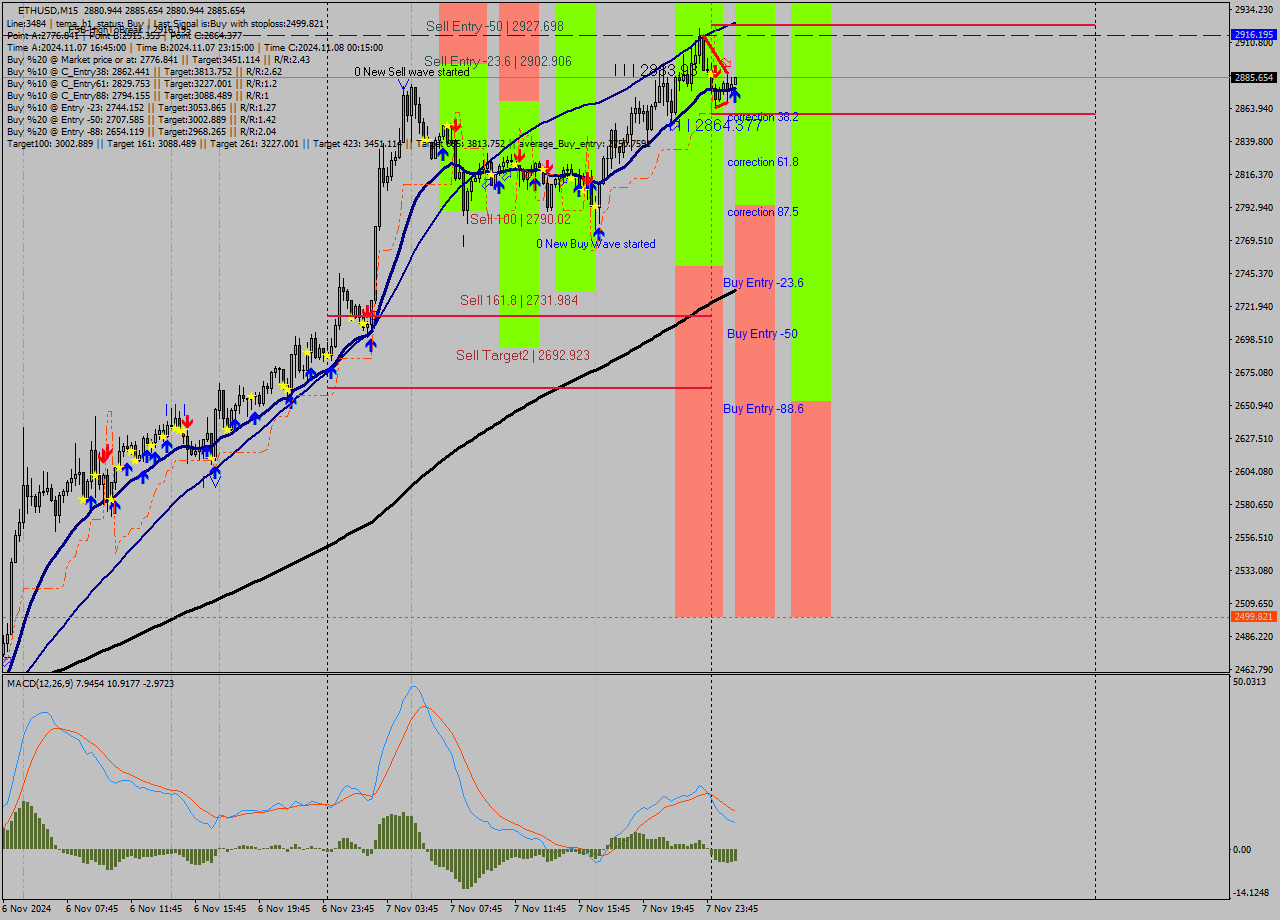1280x920 pixels.
Task: Click the 'I I 2864.377' wave label
Action: [x=716, y=125]
